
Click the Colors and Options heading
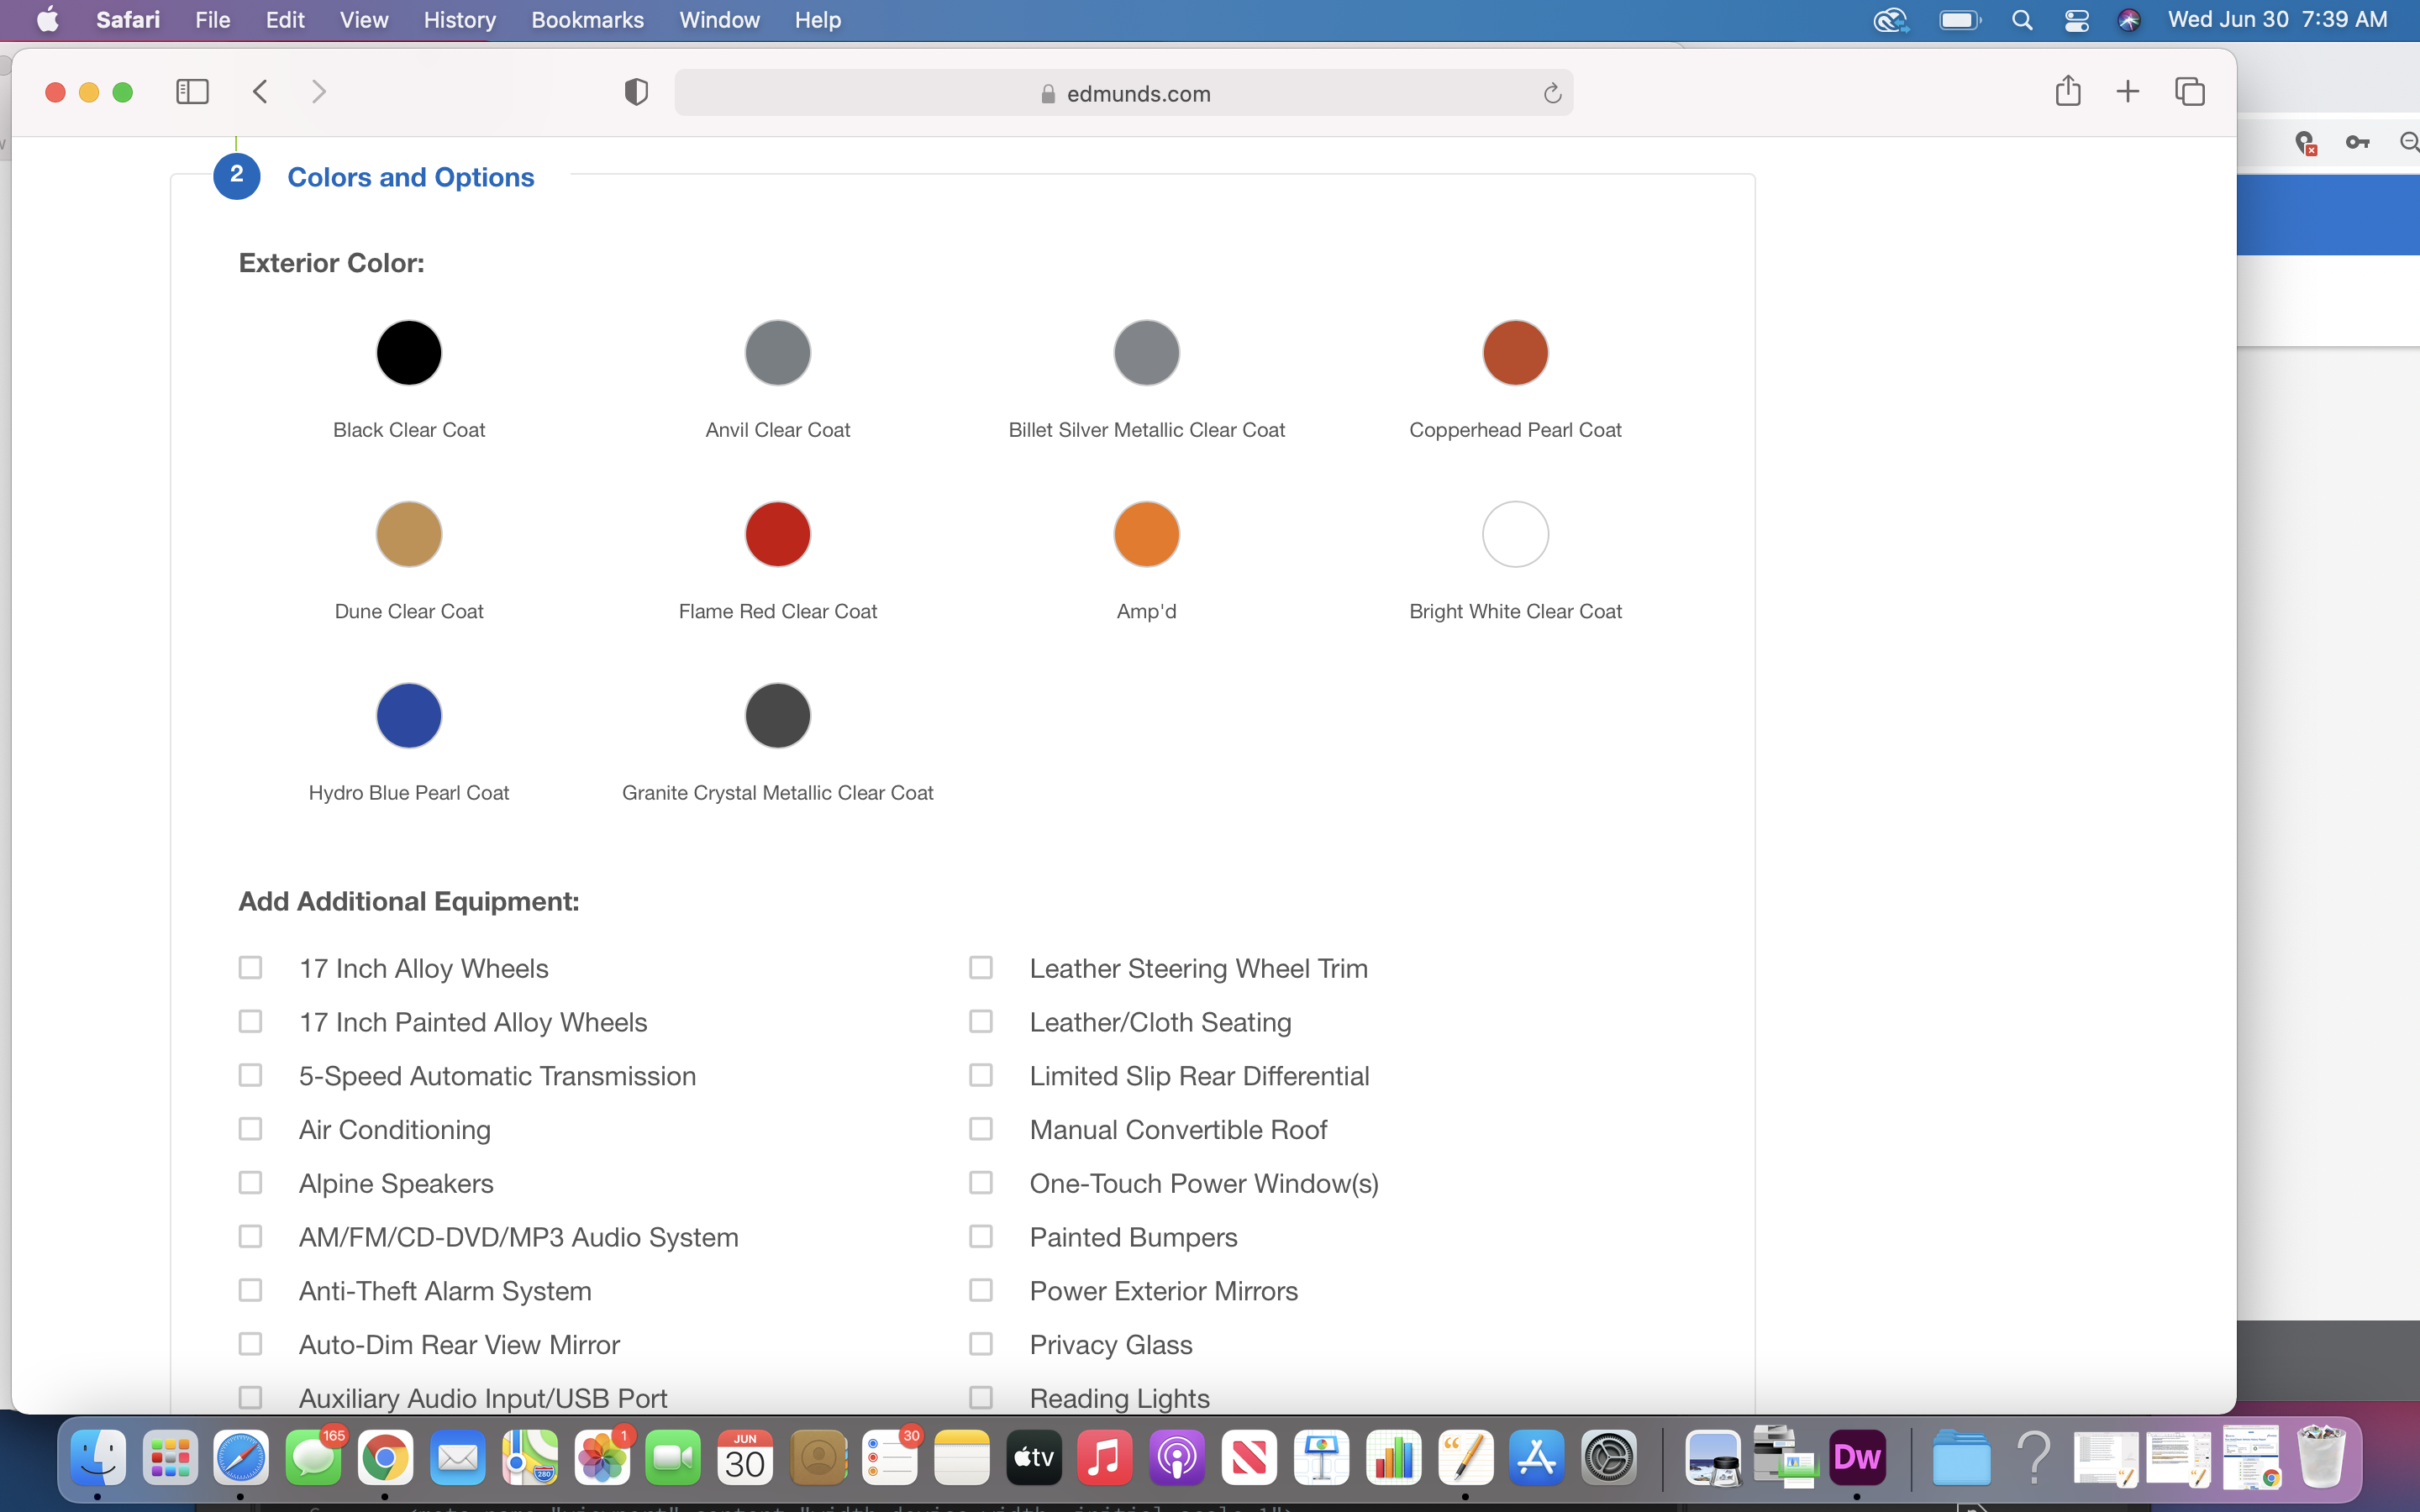tap(411, 177)
